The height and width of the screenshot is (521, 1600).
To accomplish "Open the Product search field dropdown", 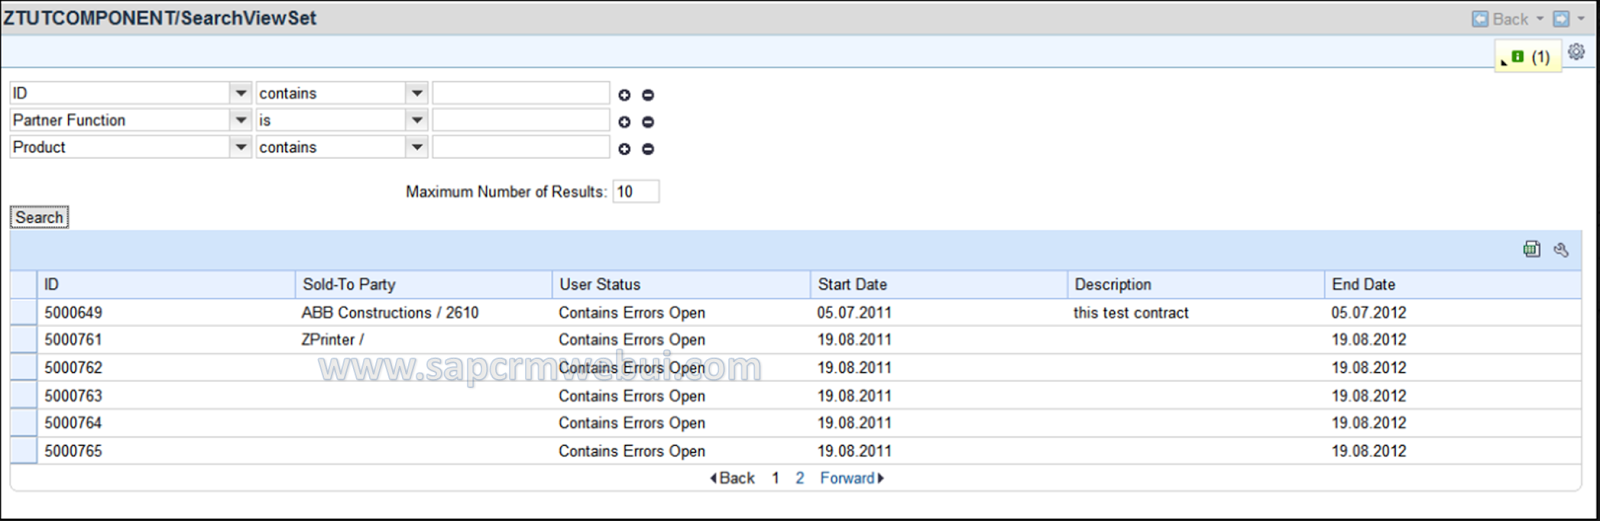I will [241, 147].
